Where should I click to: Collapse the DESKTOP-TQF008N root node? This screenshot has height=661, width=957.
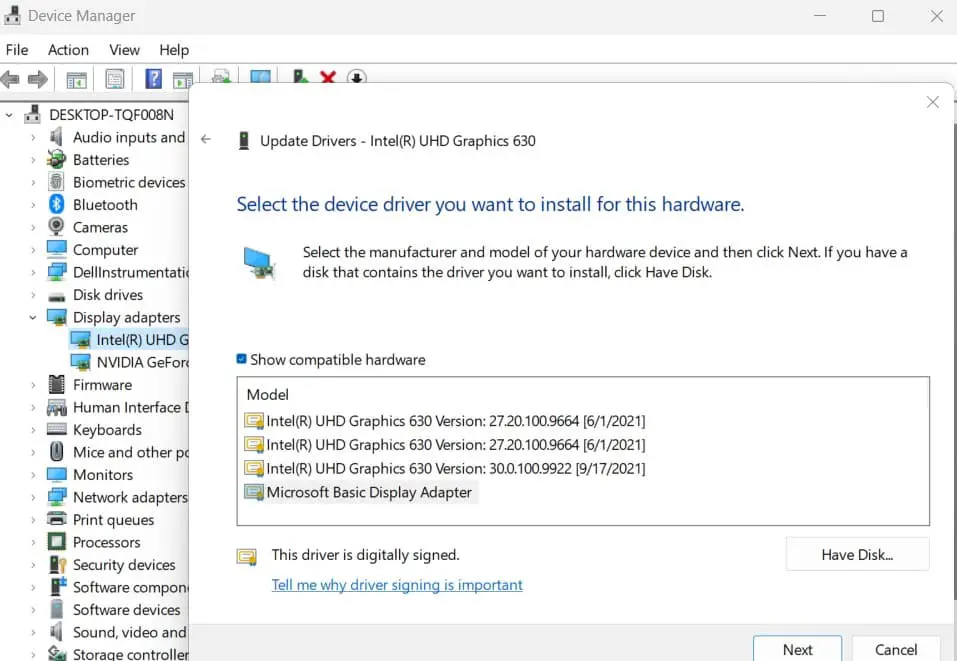coord(9,115)
